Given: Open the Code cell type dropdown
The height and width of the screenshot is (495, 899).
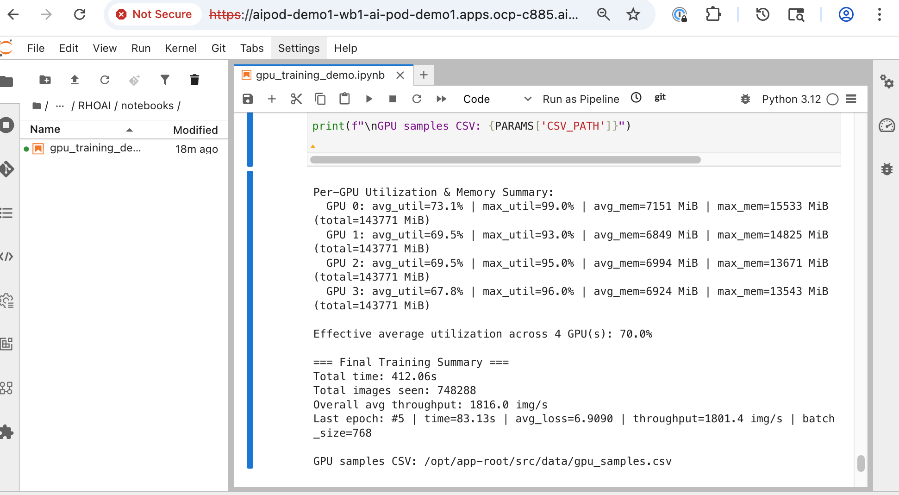Looking at the screenshot, I should pos(497,99).
